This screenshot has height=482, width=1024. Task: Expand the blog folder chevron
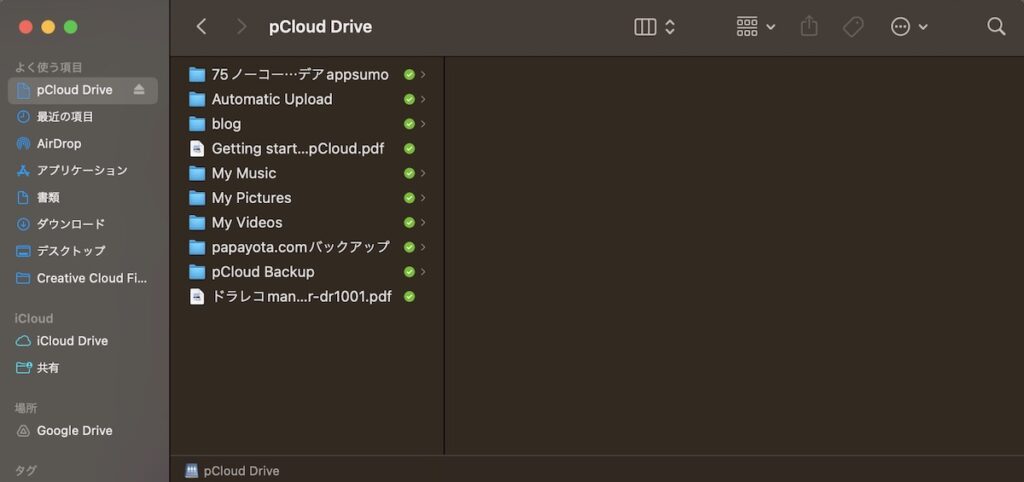coord(423,124)
